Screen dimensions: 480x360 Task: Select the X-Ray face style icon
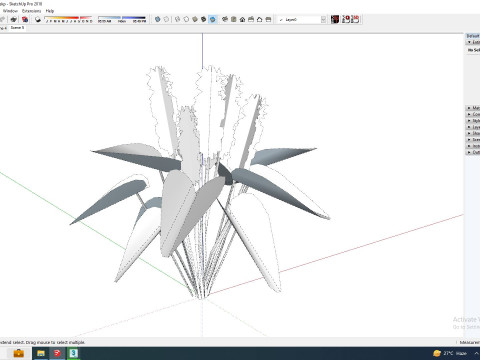click(158, 19)
